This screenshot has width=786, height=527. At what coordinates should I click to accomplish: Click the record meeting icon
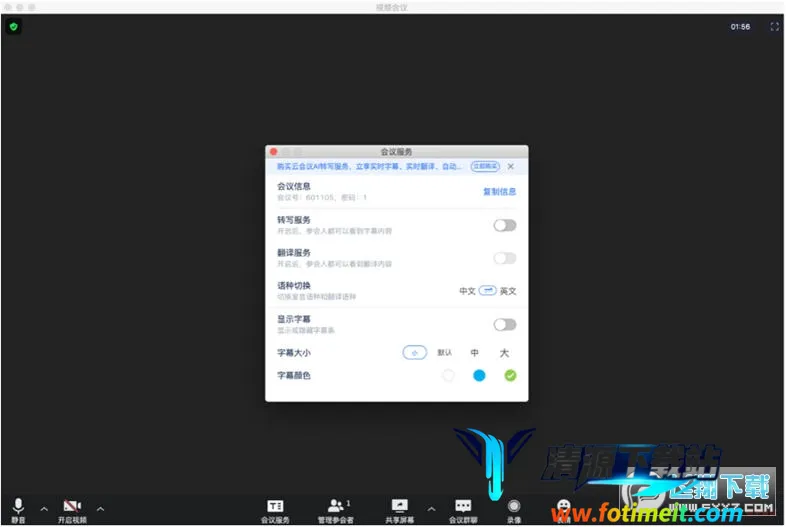click(514, 506)
